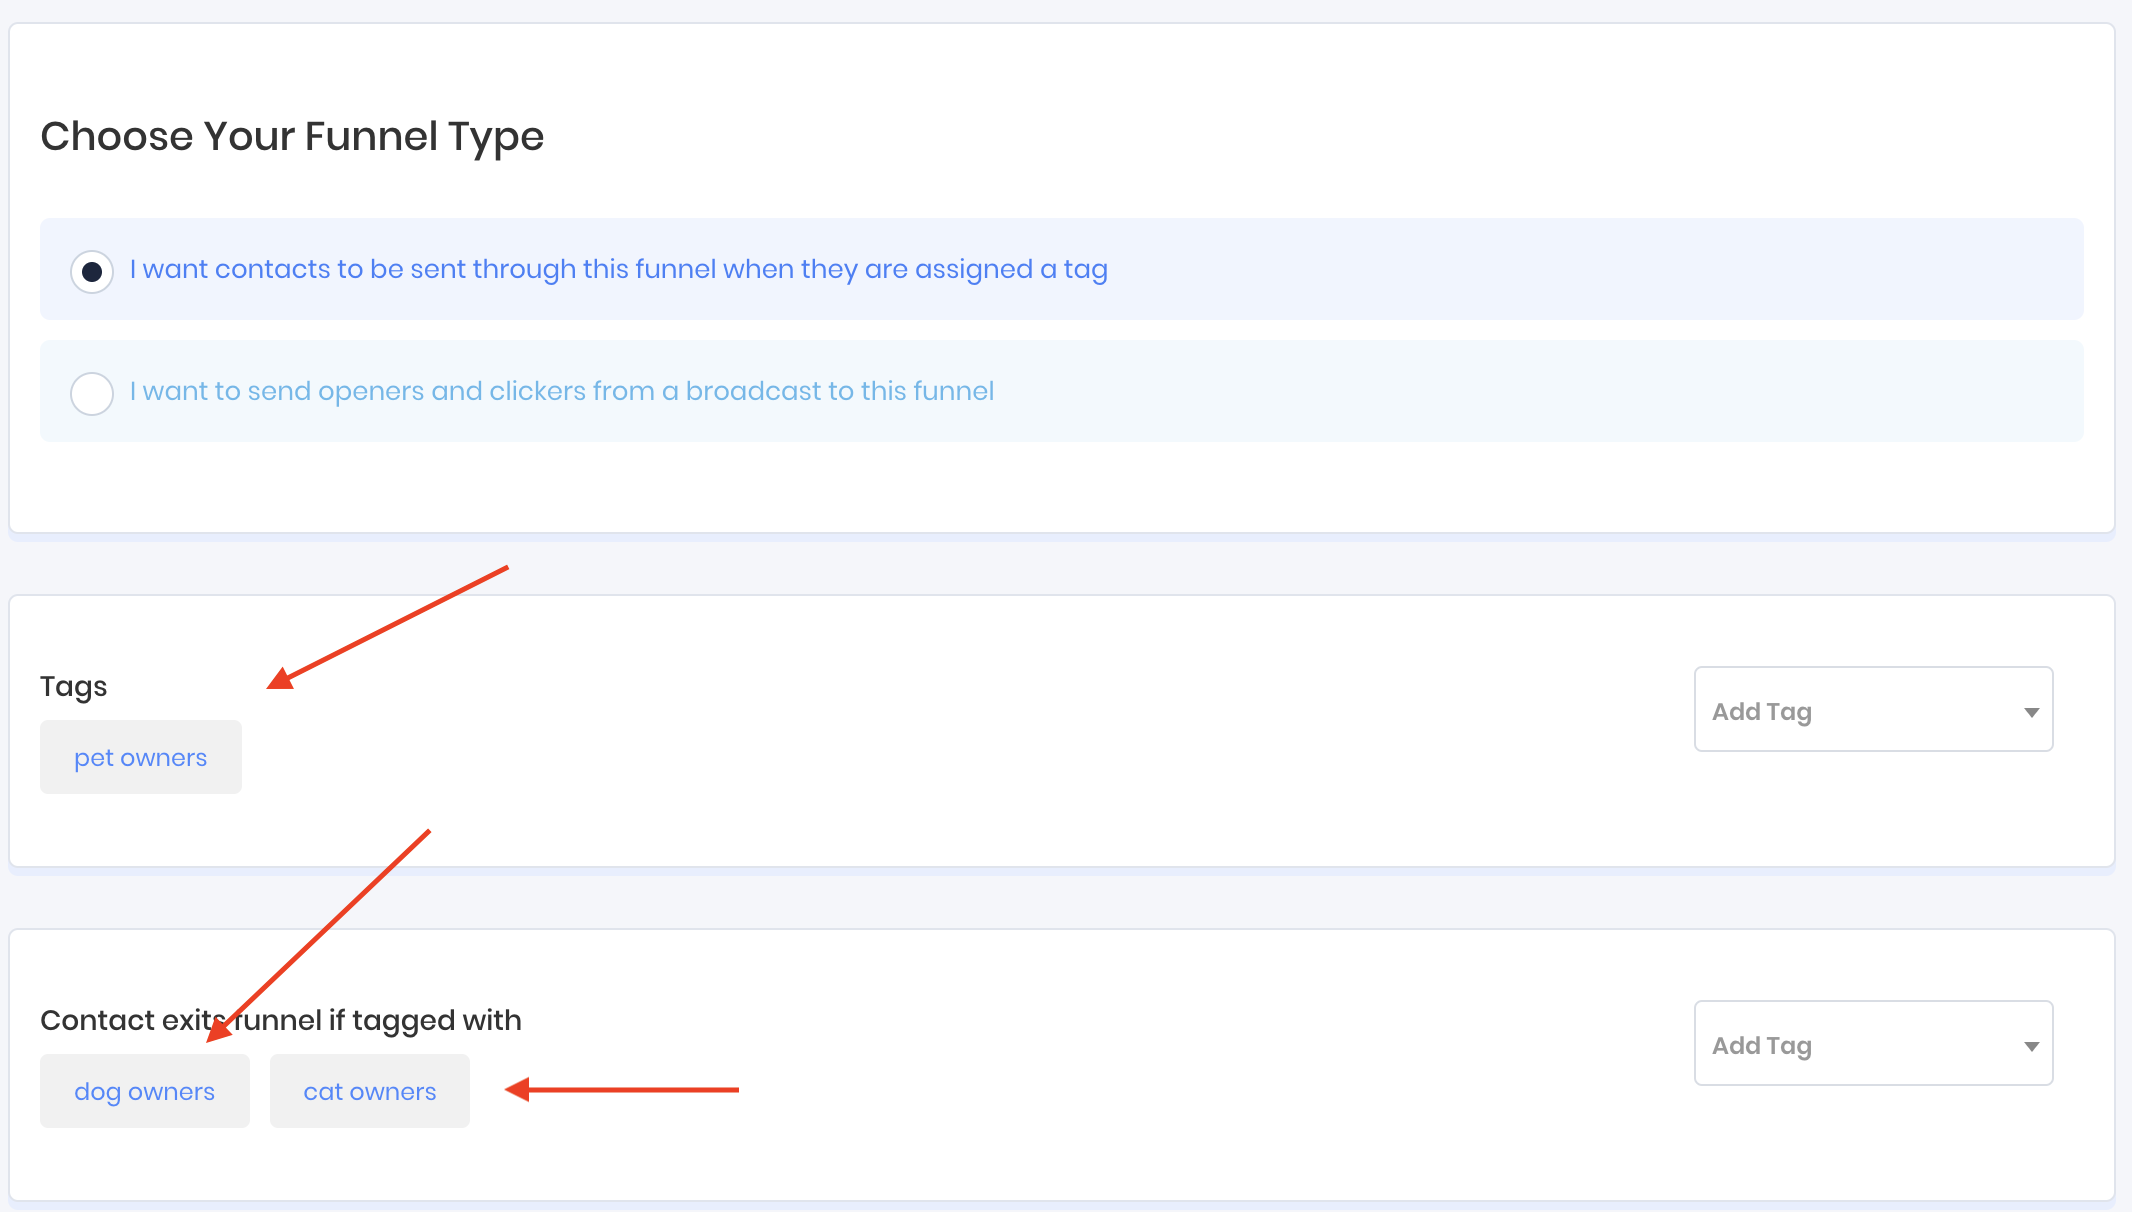This screenshot has height=1212, width=2132.
Task: Click the caret arrow in Tags Add Tag box
Action: tap(2031, 712)
